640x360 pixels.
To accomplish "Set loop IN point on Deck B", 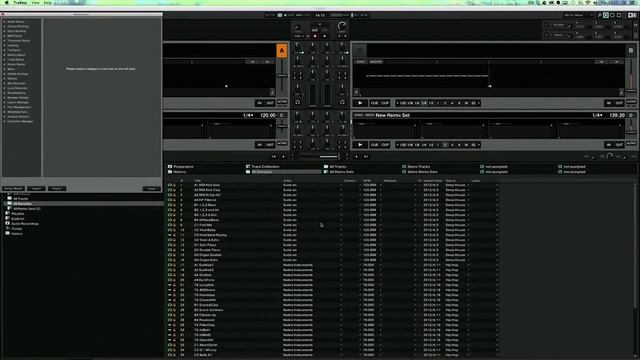I will [x=609, y=103].
